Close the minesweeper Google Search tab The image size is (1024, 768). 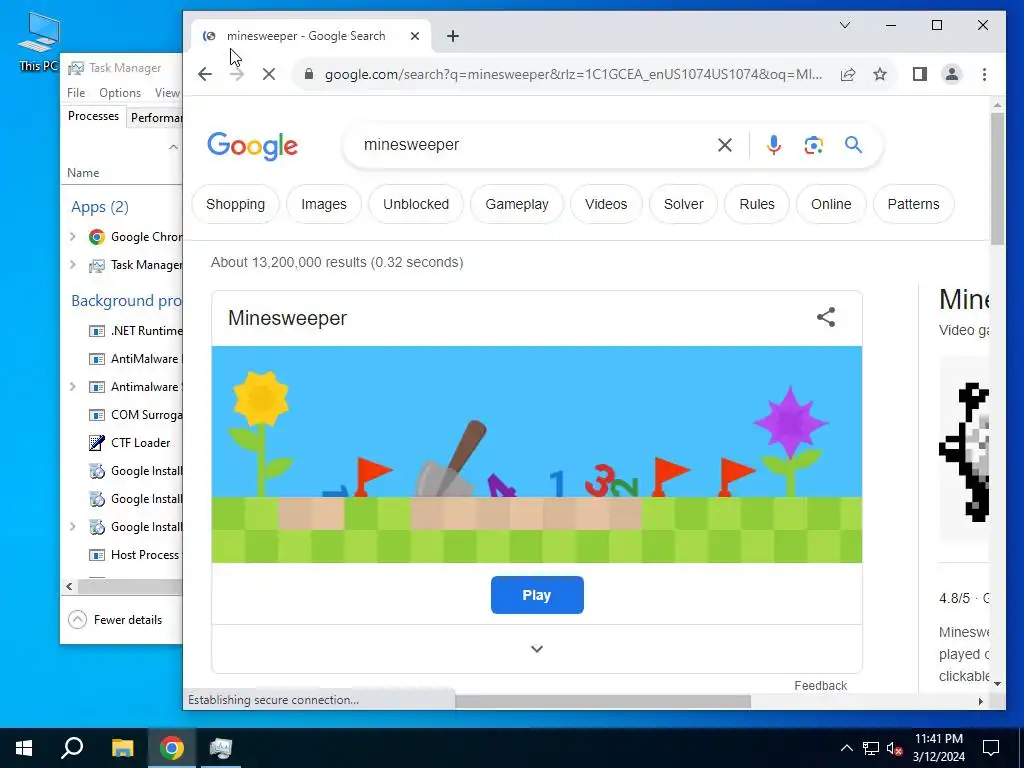coord(415,36)
